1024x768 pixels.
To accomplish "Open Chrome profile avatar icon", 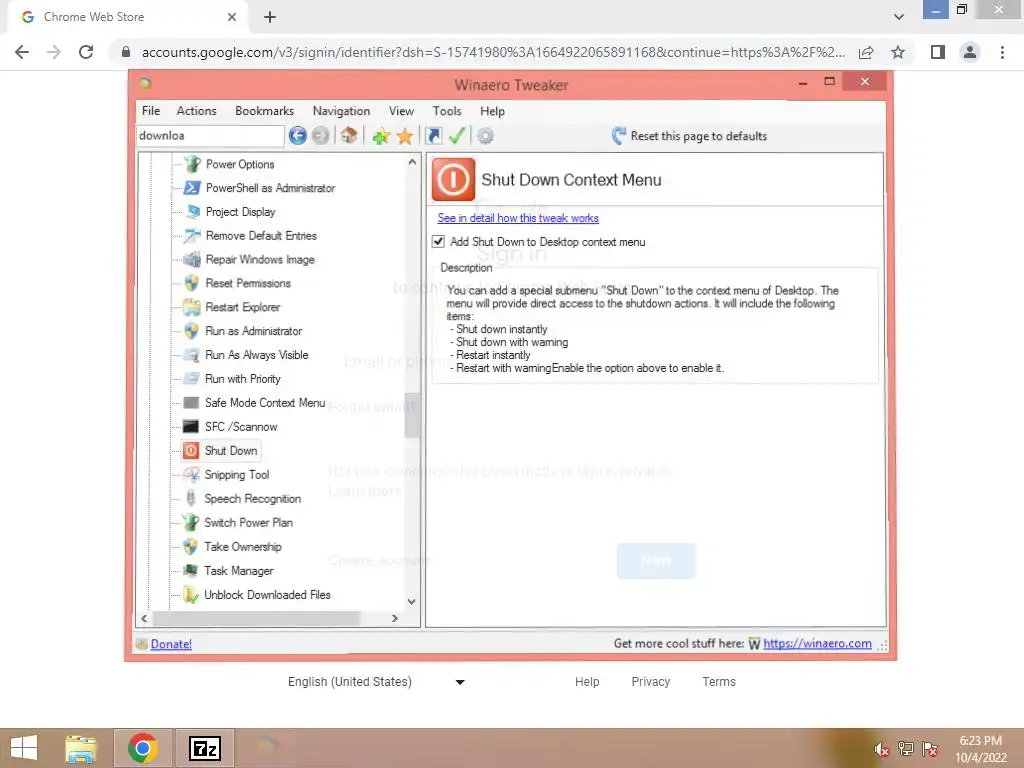I will tap(970, 52).
